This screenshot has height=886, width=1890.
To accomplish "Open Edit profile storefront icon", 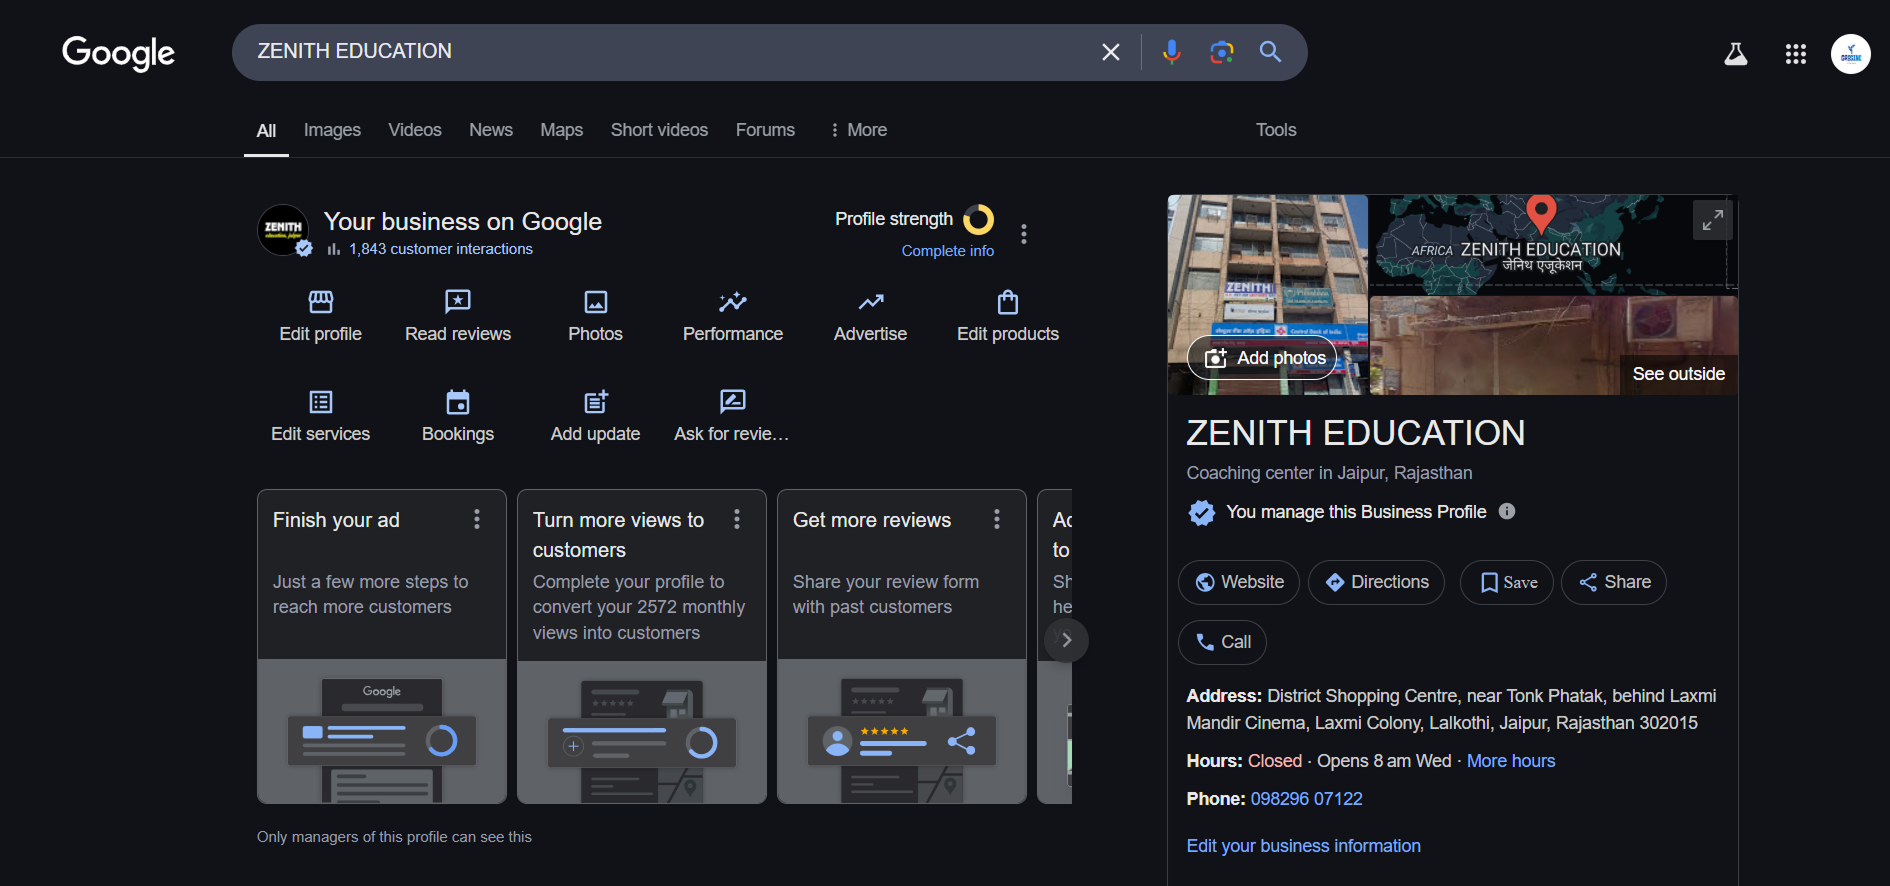I will tap(321, 301).
